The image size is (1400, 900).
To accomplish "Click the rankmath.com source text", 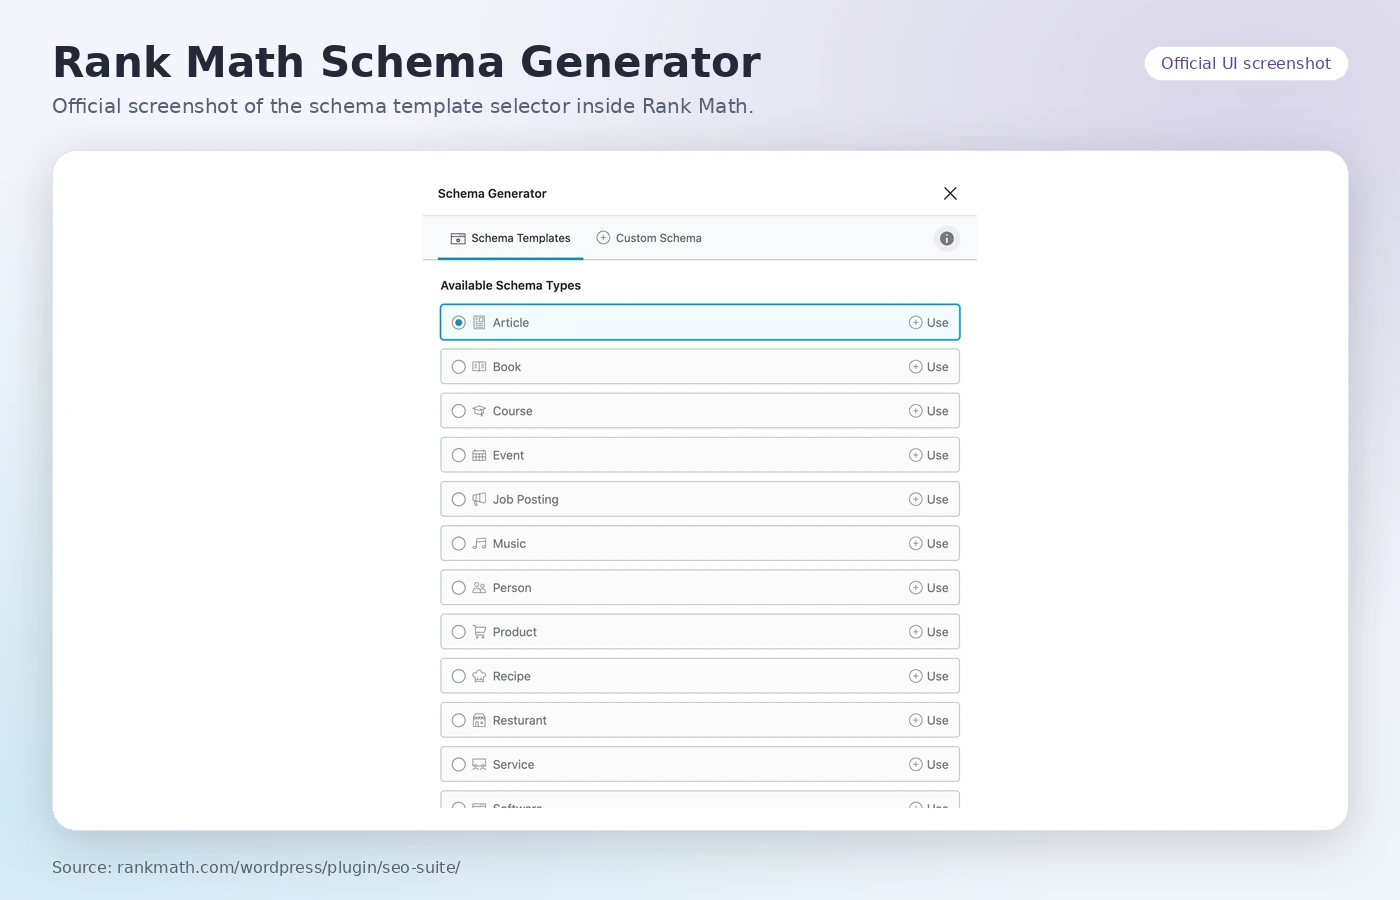I will coord(256,867).
